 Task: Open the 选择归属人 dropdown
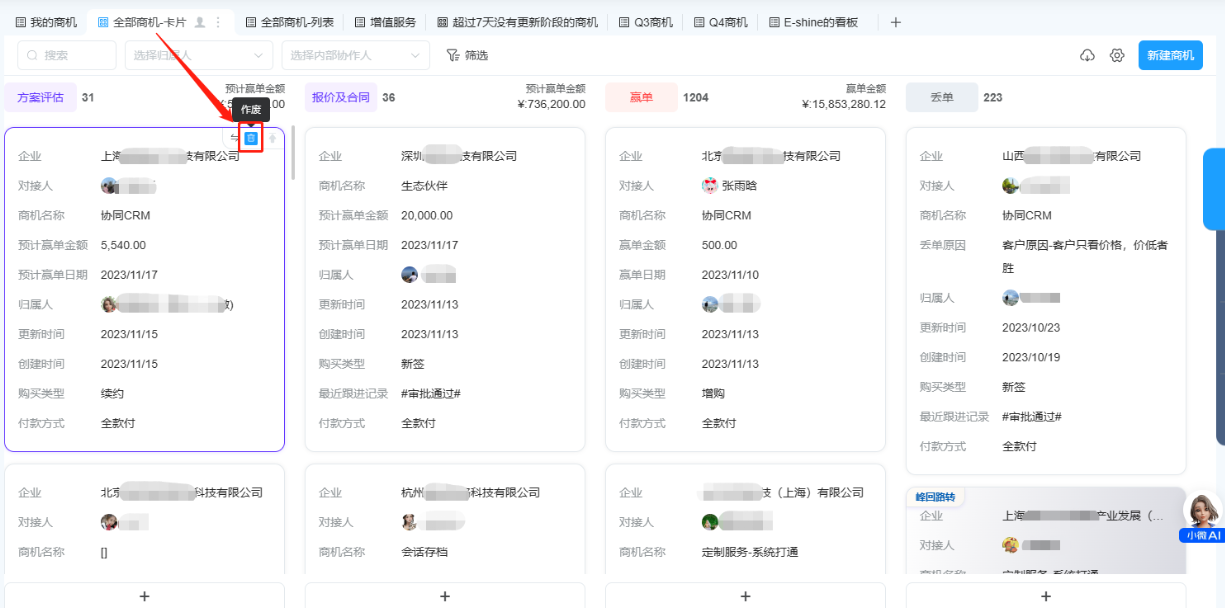click(x=199, y=55)
